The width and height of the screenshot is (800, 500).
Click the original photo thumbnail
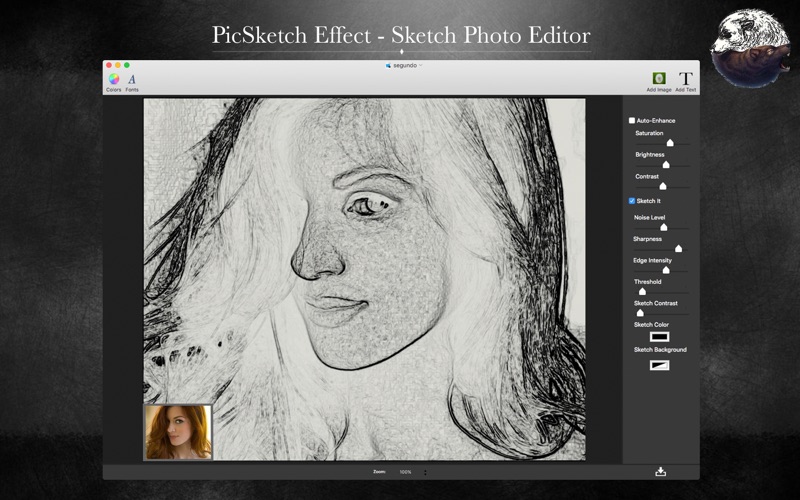(178, 432)
